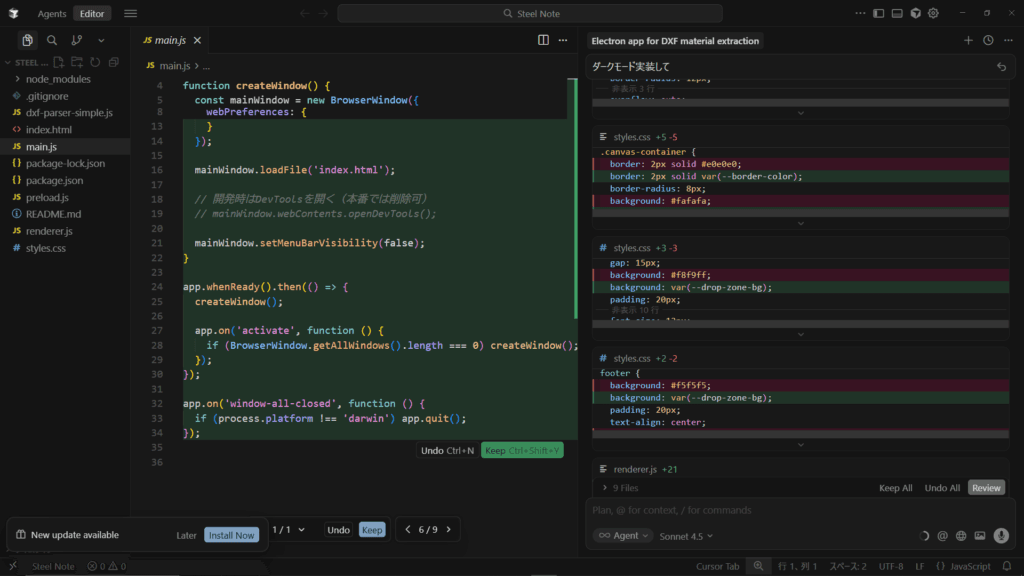Open chat history clock icon
The height and width of the screenshot is (576, 1024).
pos(988,41)
